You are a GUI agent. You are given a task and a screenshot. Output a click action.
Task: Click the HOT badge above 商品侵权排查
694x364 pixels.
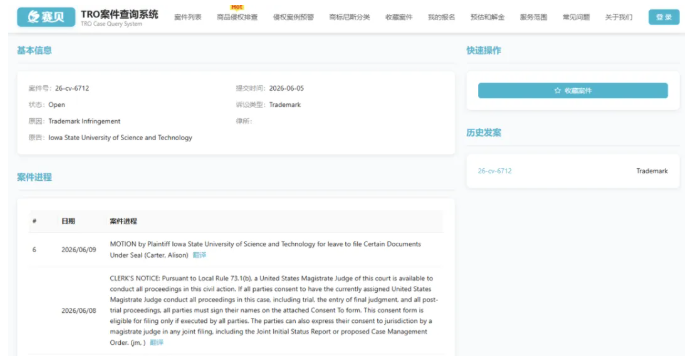[x=237, y=7]
